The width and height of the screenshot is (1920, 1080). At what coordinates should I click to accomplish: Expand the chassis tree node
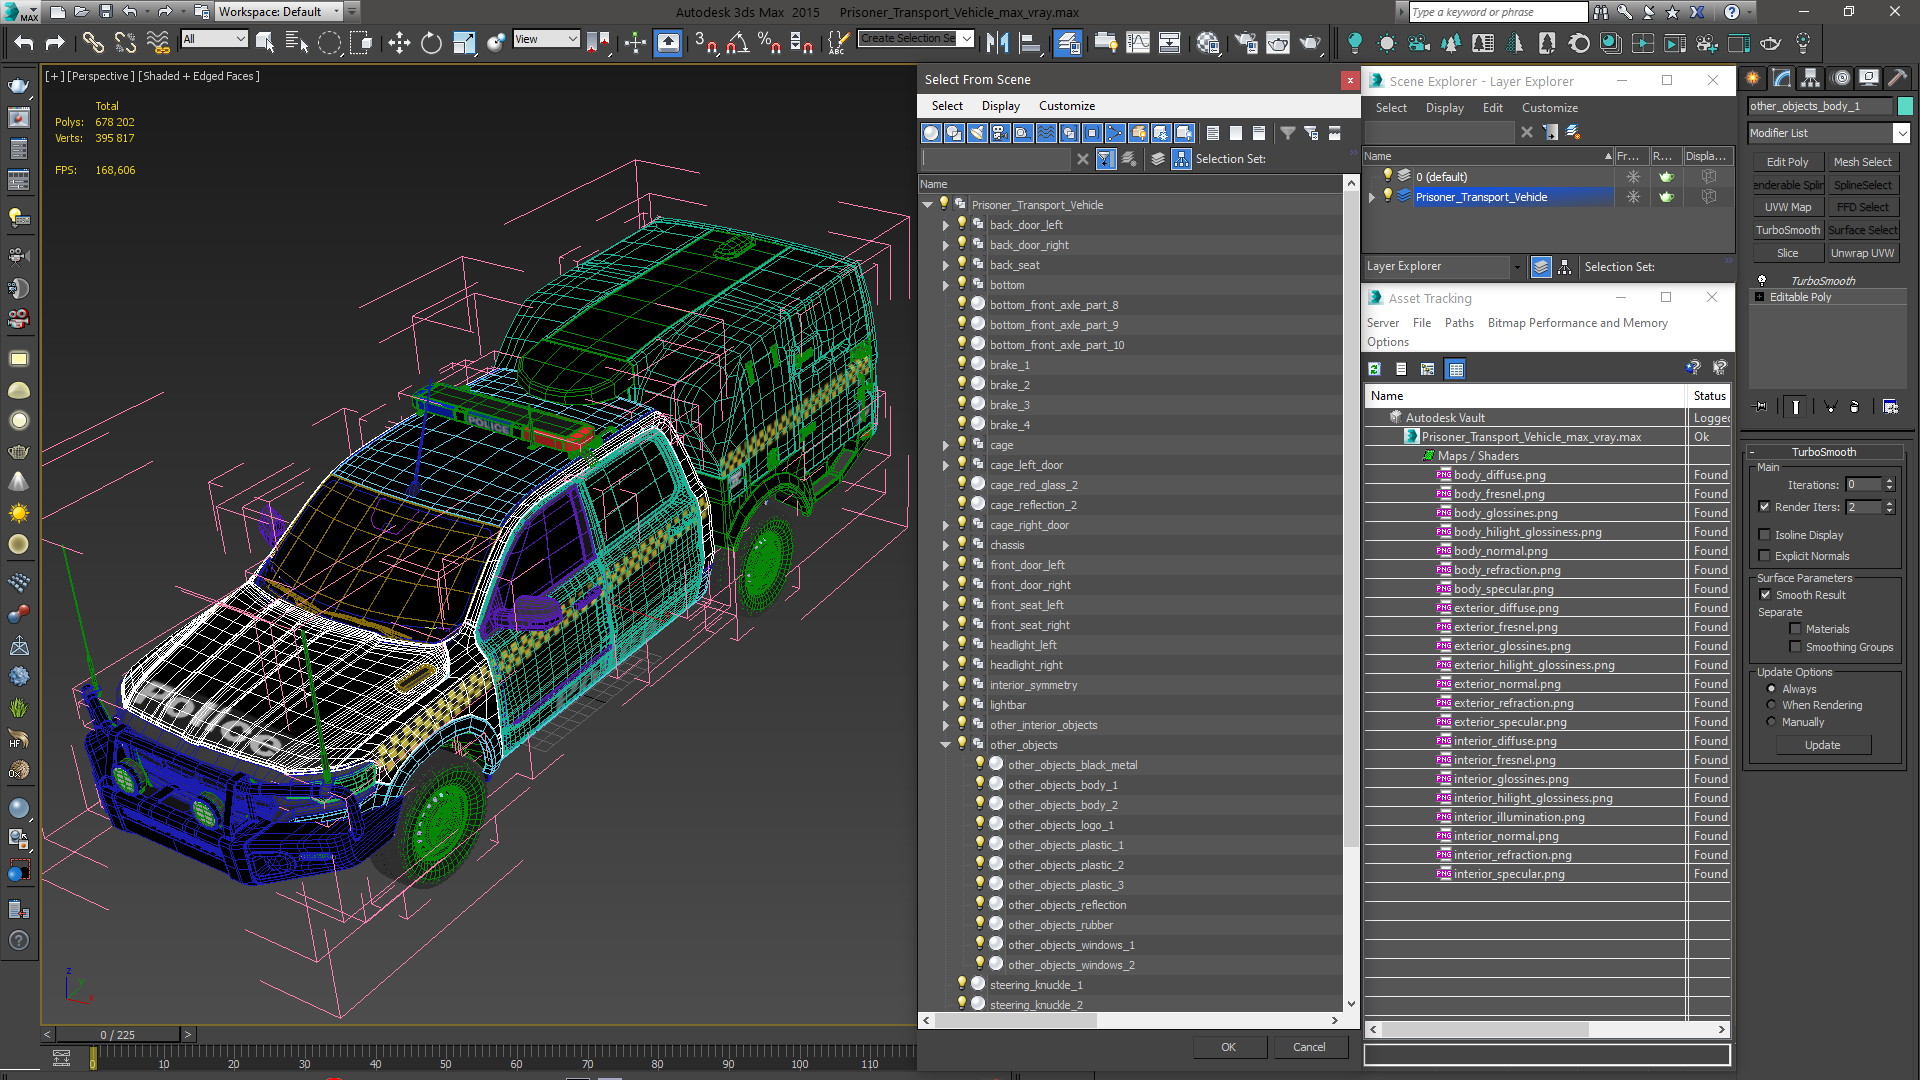coord(945,545)
